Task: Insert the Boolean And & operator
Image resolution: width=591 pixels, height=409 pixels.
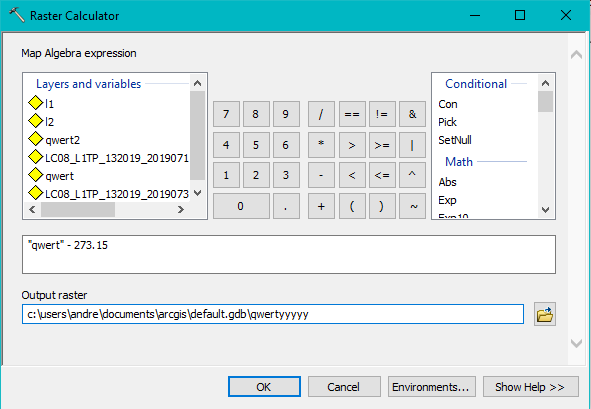Action: click(412, 114)
